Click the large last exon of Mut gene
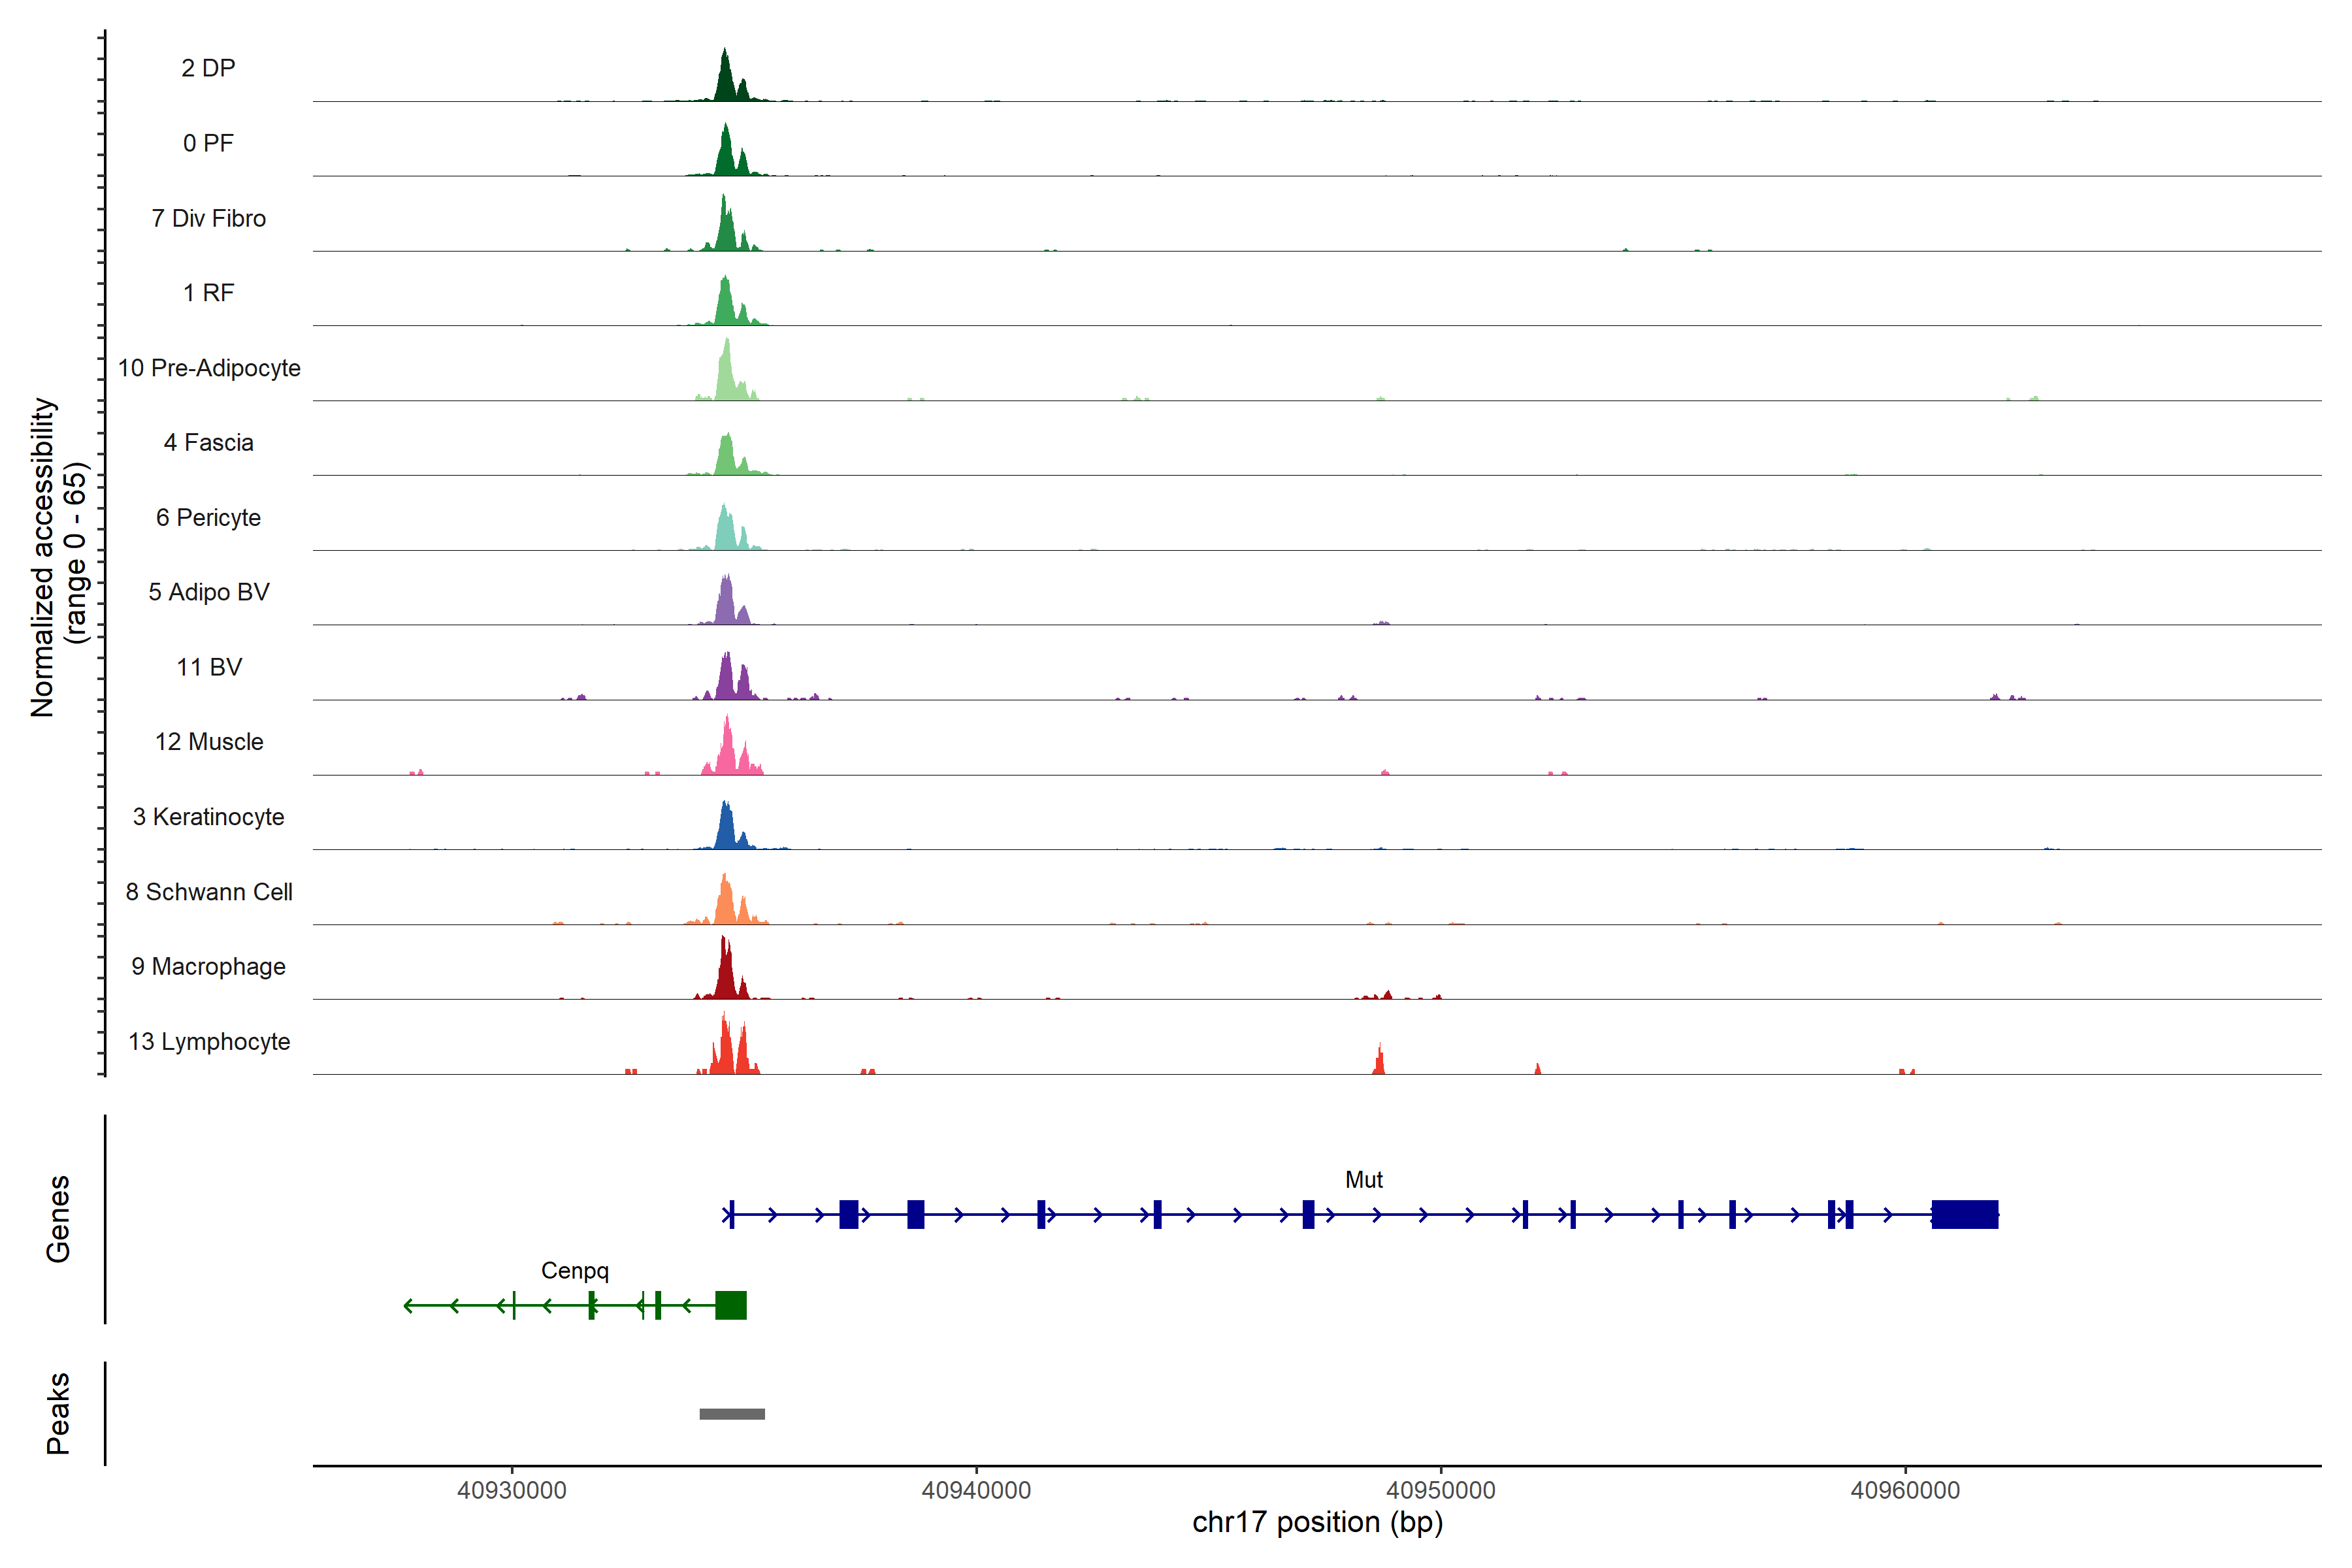 tap(1964, 1214)
